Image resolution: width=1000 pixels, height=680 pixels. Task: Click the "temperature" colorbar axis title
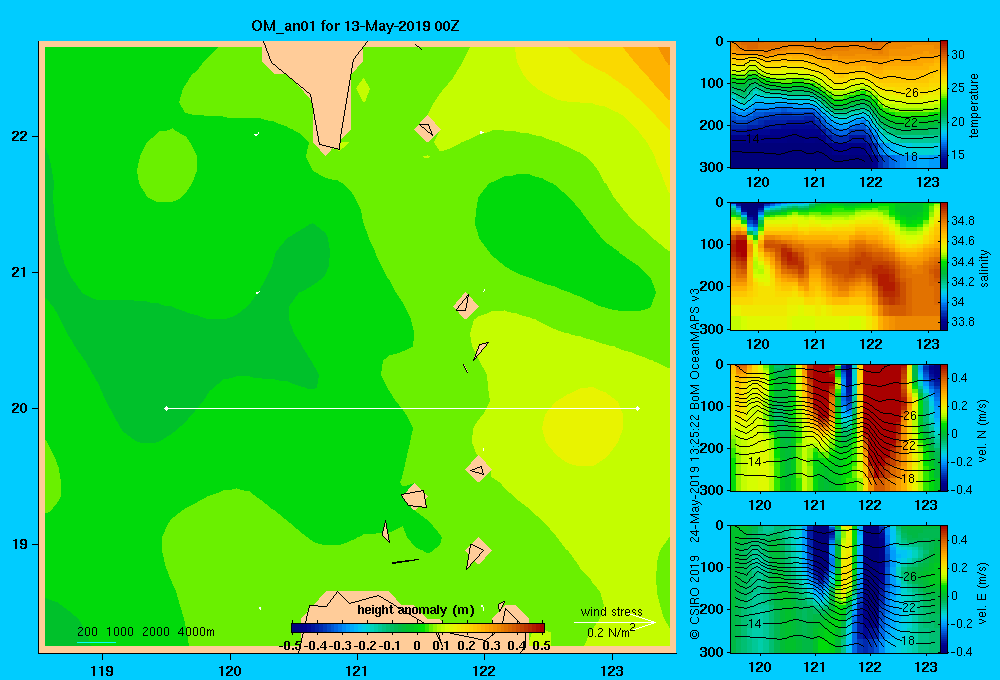pos(974,105)
